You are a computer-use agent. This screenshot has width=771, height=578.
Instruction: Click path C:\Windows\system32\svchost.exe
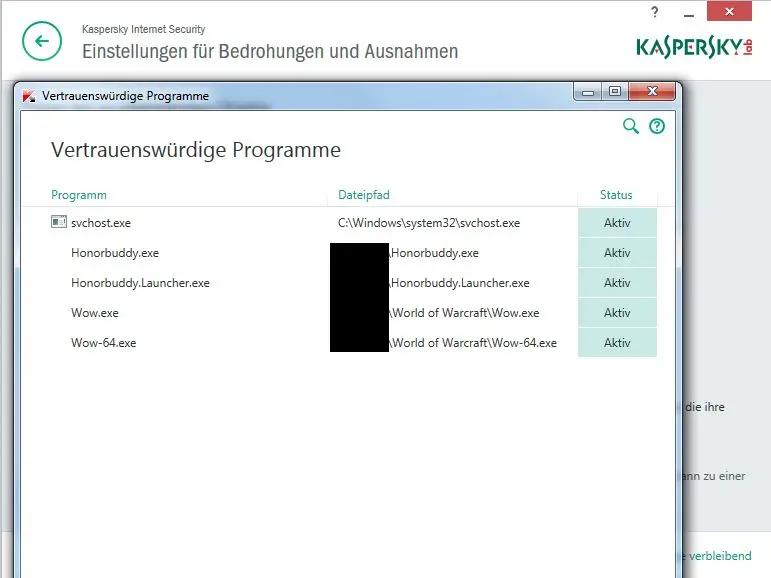coord(429,223)
